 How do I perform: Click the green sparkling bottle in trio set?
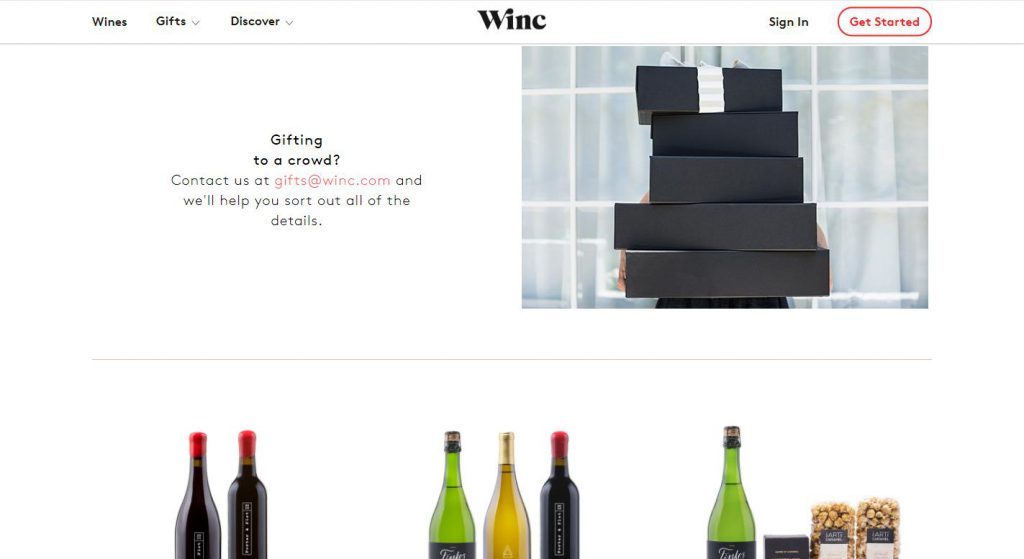[x=451, y=494]
